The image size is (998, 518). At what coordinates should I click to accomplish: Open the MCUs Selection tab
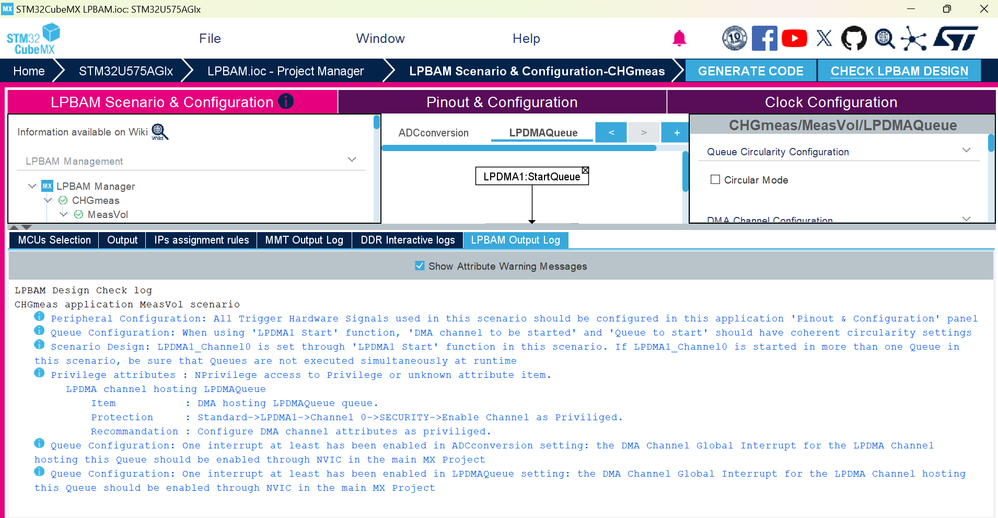(x=54, y=240)
